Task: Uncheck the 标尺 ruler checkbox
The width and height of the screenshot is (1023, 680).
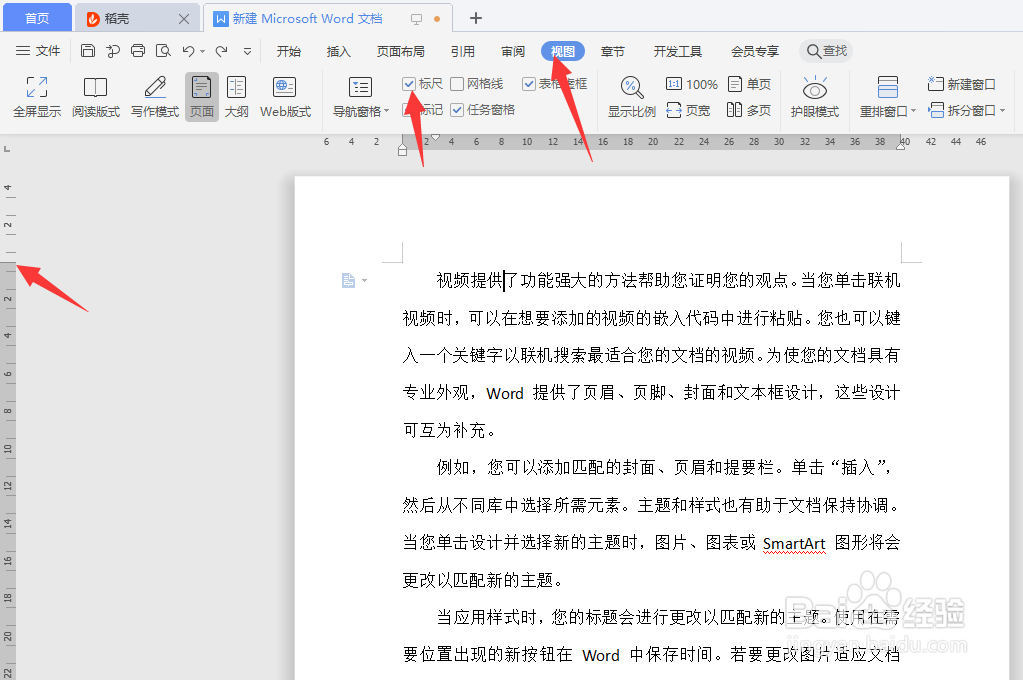Action: point(408,84)
